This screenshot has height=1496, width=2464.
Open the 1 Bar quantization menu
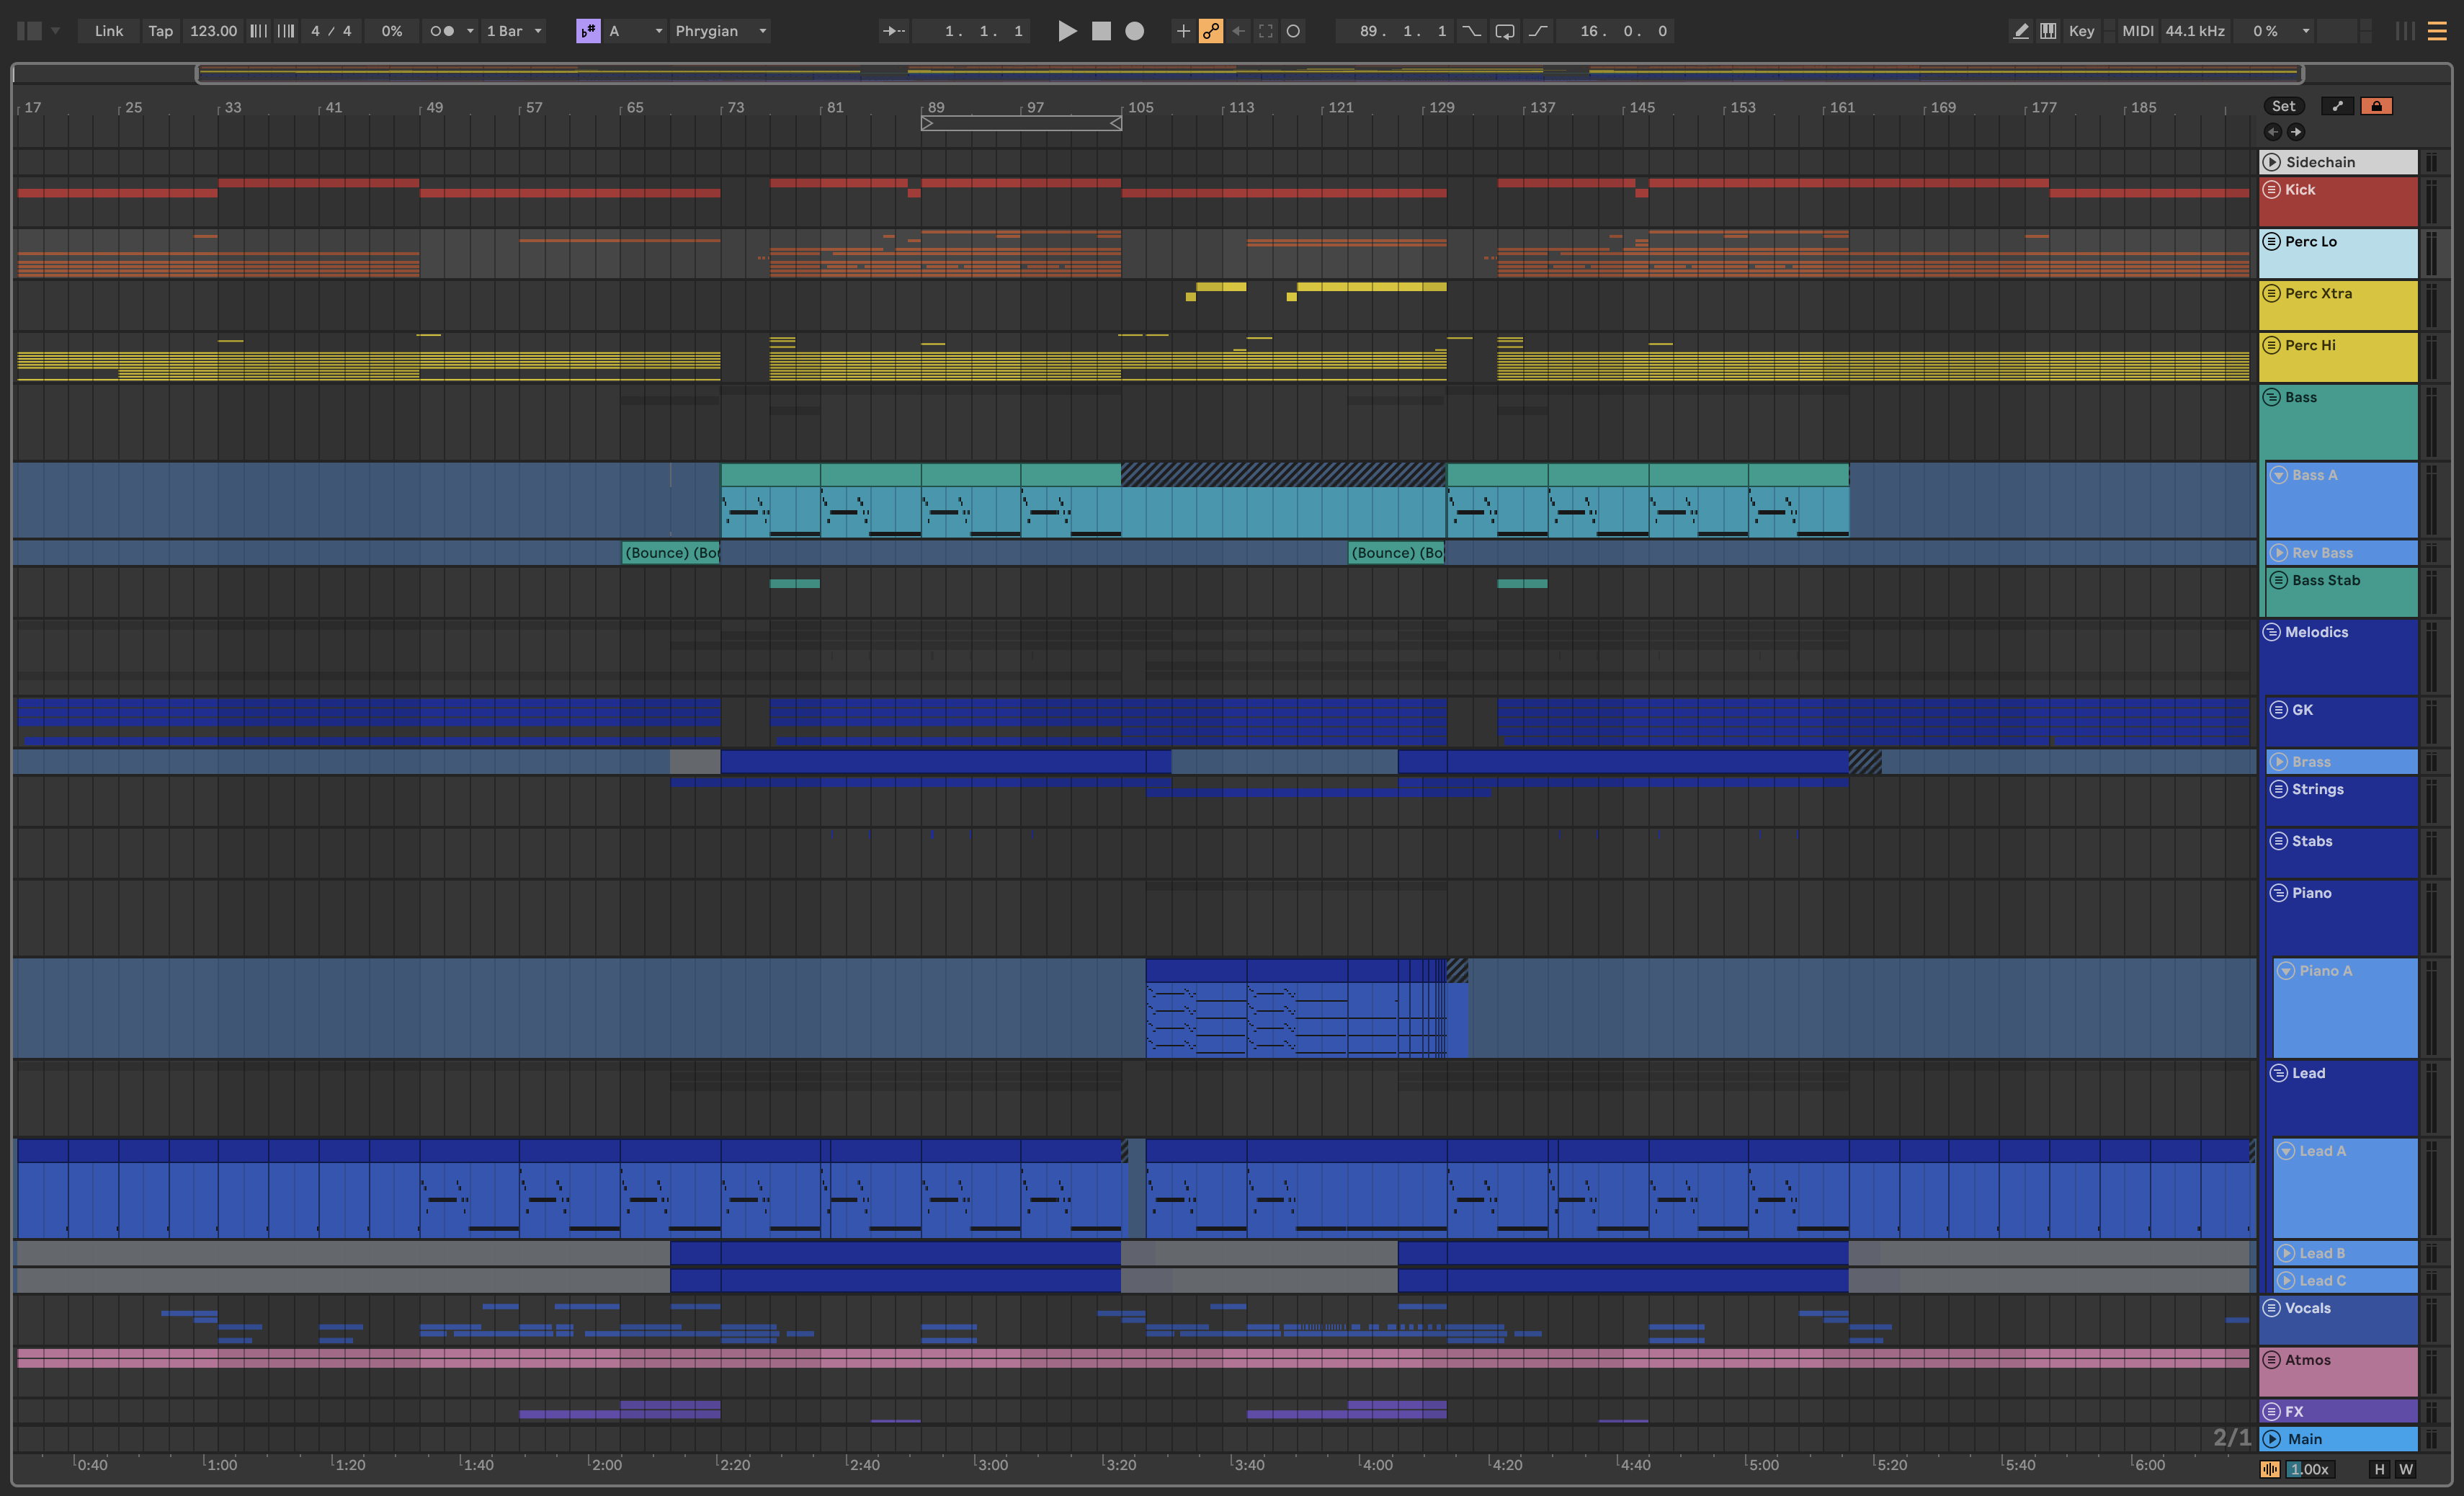click(x=514, y=31)
